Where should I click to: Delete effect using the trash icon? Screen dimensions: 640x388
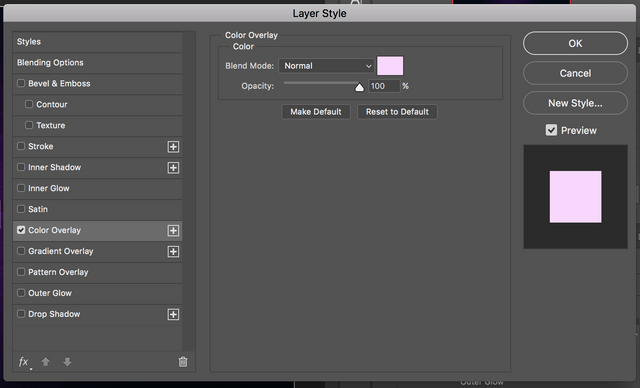(x=183, y=361)
